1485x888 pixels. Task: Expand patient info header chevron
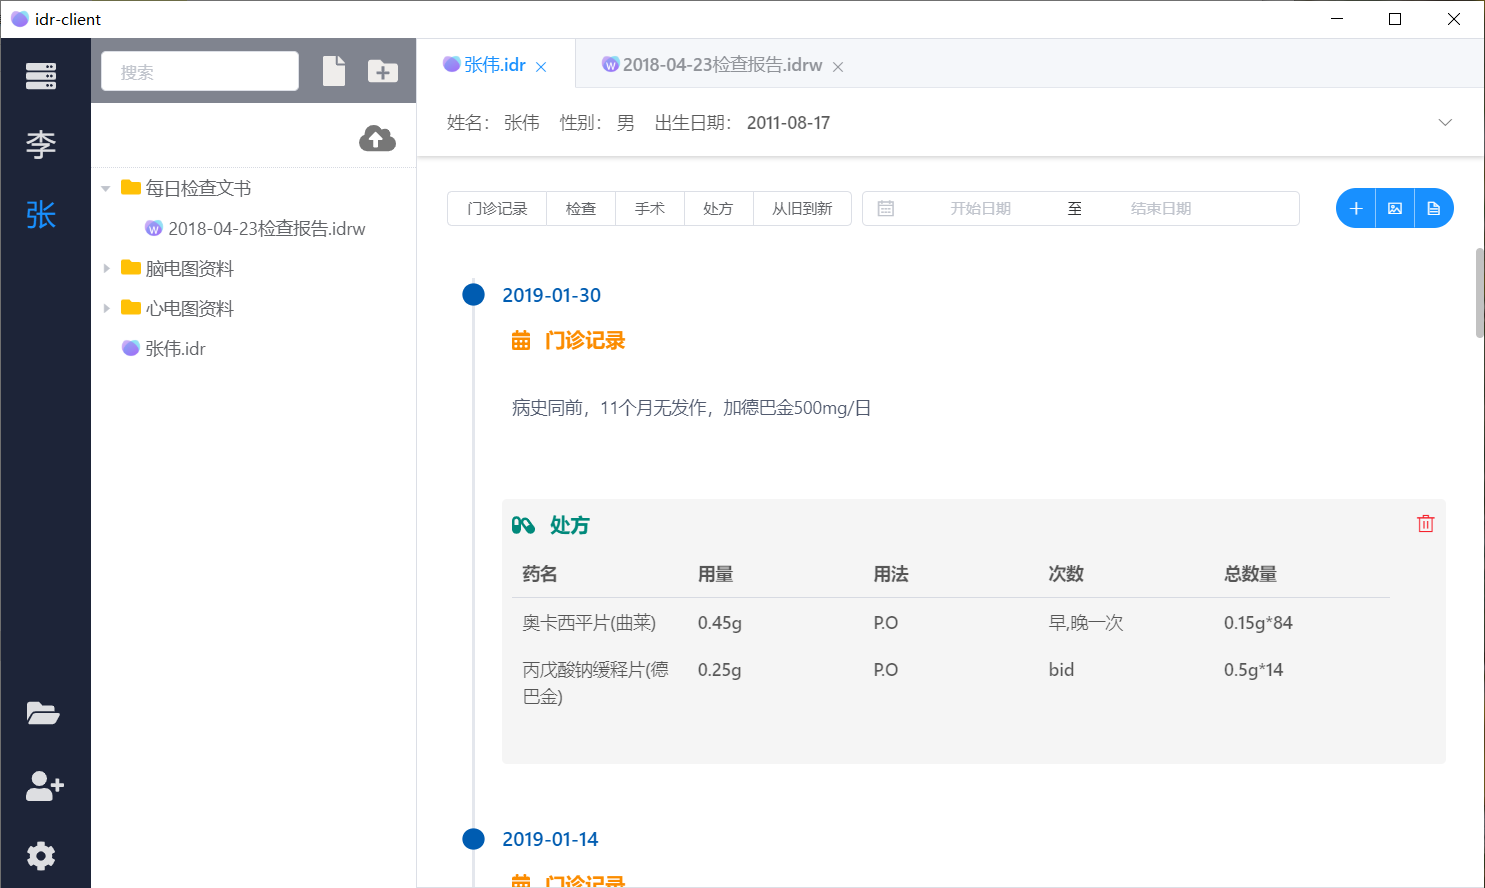click(x=1444, y=122)
